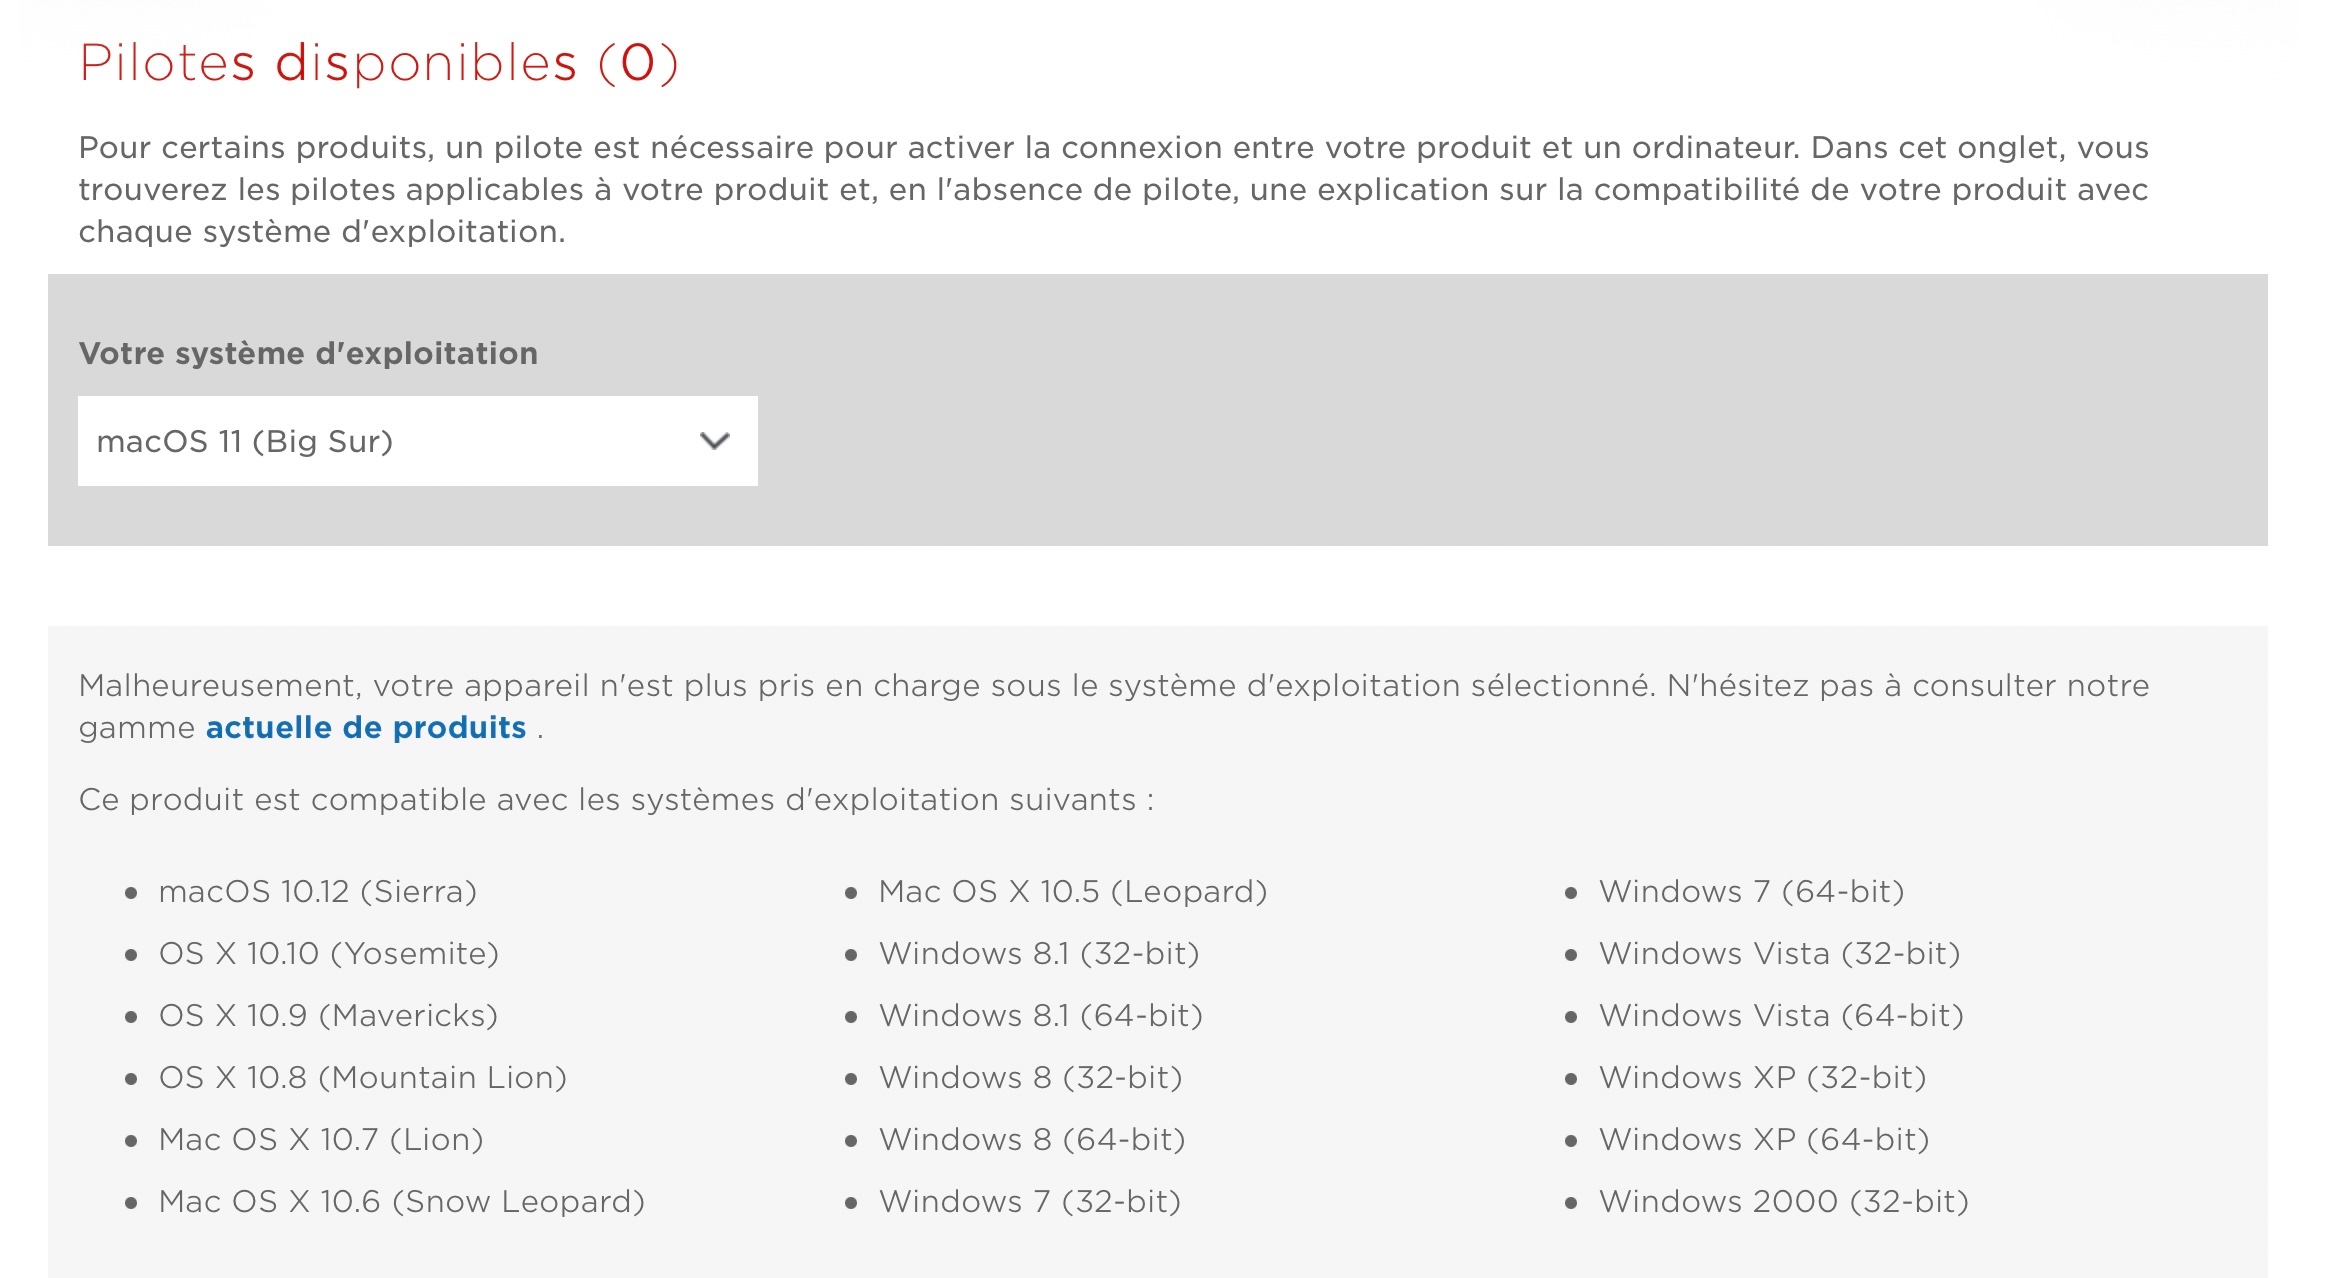
Task: Click the chevron arrow in the OS selector
Action: pyautogui.click(x=715, y=441)
